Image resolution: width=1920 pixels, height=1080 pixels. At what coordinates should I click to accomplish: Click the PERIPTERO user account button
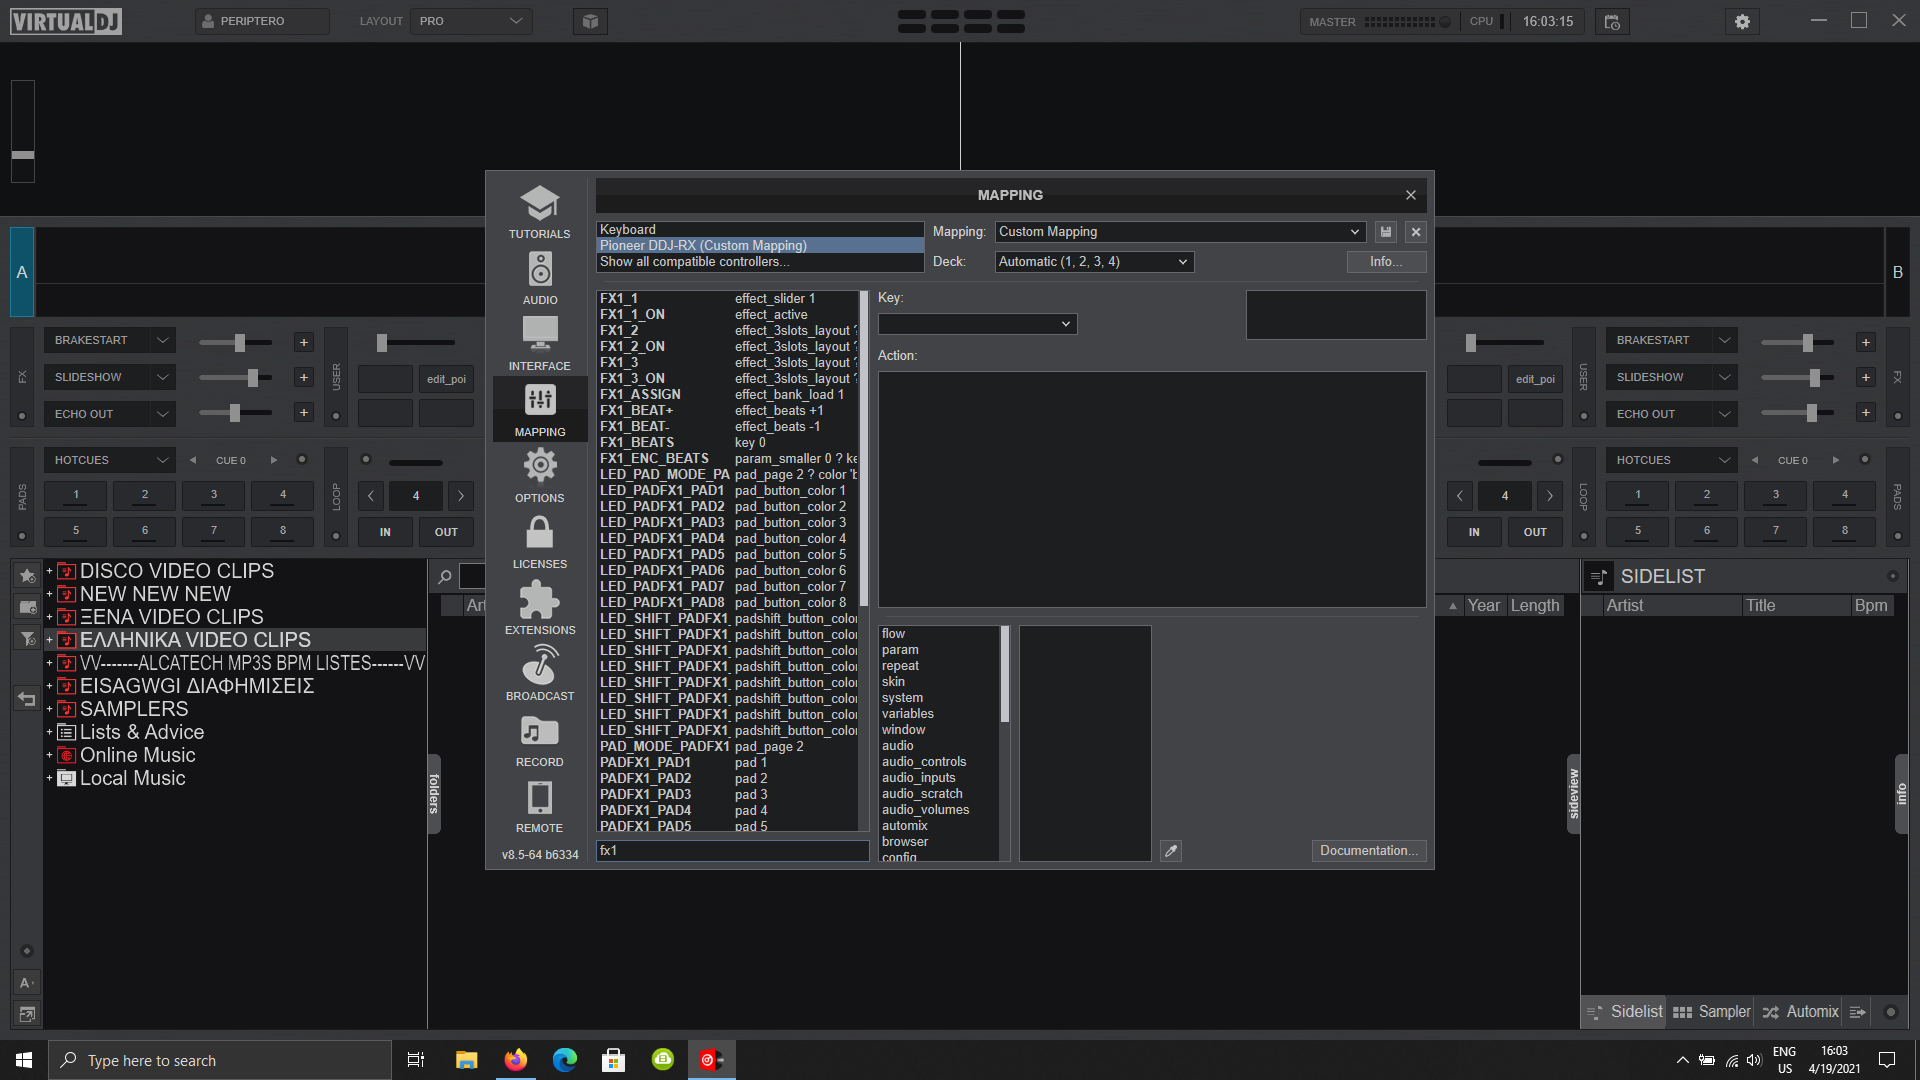[262, 21]
